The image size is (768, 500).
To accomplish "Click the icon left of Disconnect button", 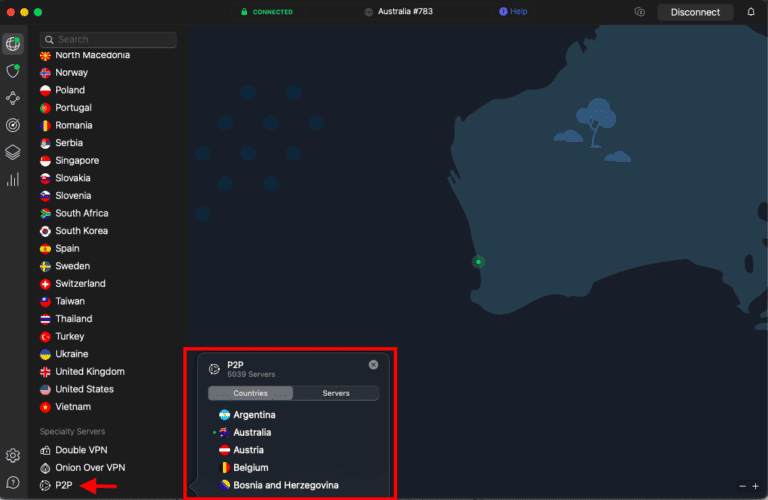I will (x=640, y=12).
